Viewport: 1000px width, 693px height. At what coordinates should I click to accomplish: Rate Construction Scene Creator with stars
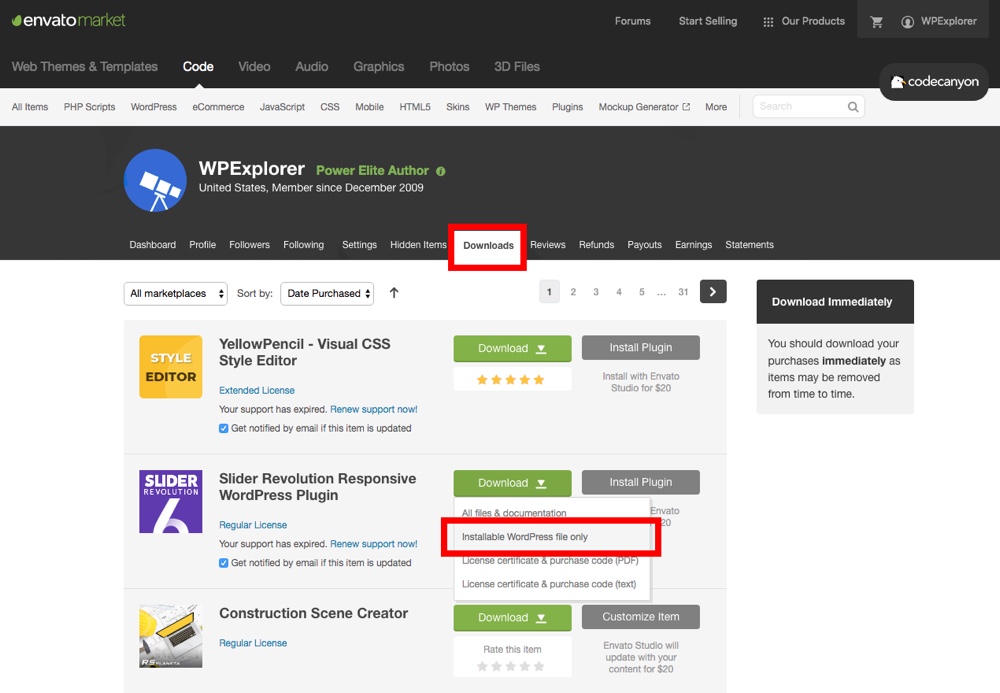click(511, 666)
